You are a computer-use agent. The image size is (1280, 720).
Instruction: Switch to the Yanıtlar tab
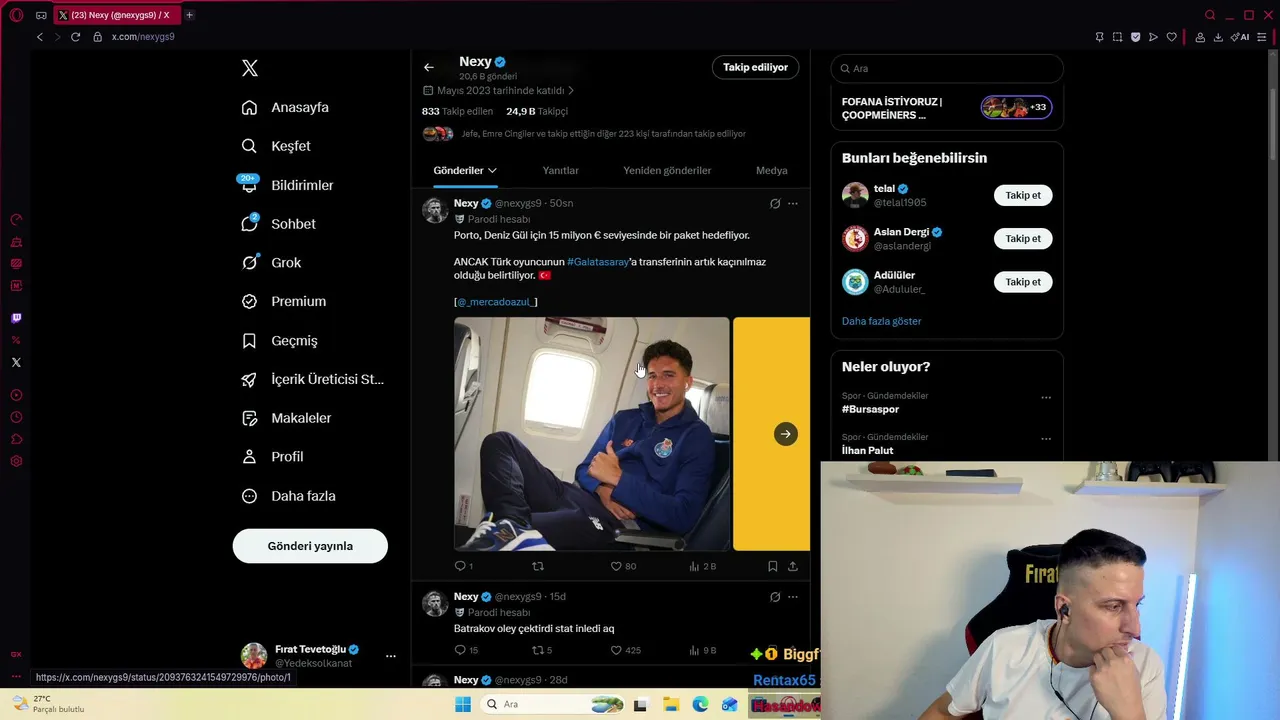(560, 170)
